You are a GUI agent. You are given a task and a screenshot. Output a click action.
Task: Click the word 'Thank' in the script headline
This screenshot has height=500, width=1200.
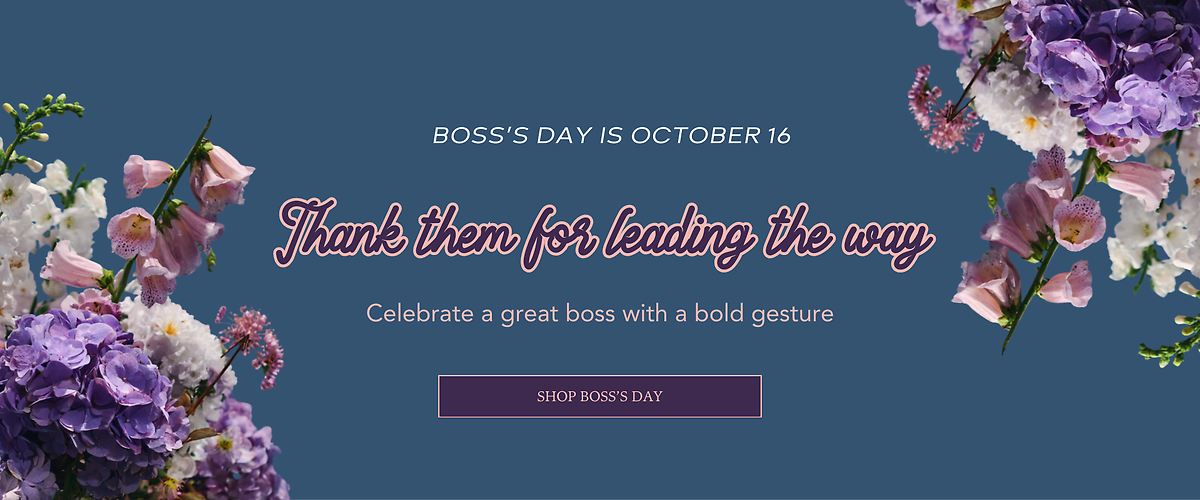click(x=322, y=231)
